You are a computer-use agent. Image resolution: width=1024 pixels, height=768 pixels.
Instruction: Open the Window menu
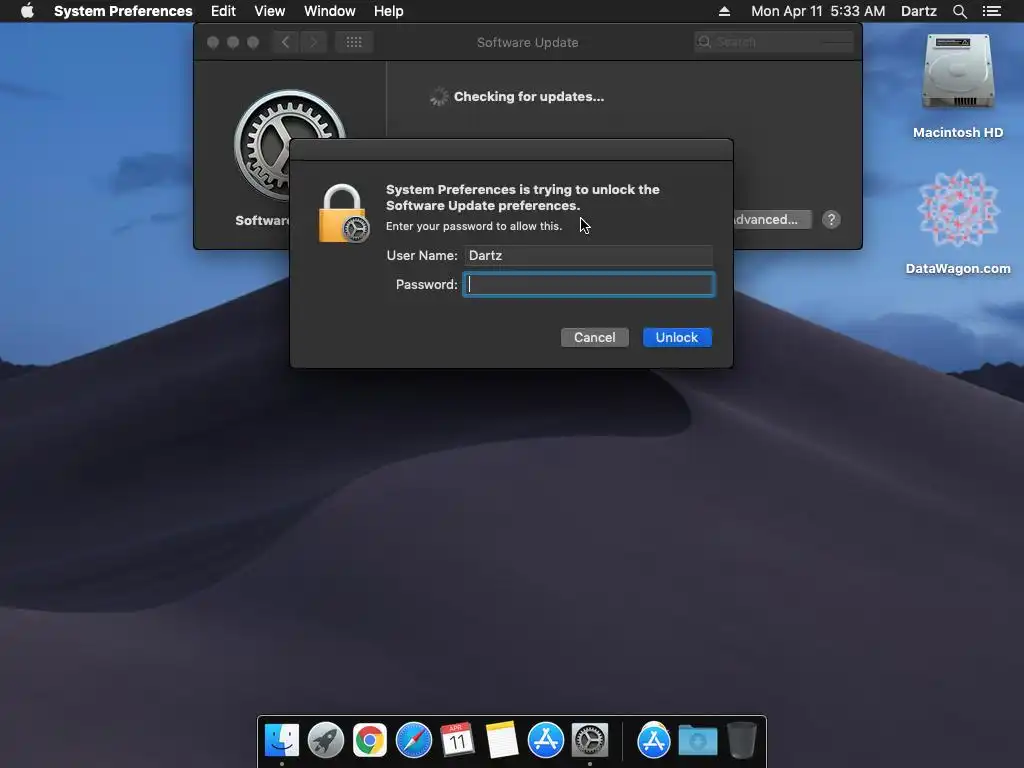tap(330, 11)
